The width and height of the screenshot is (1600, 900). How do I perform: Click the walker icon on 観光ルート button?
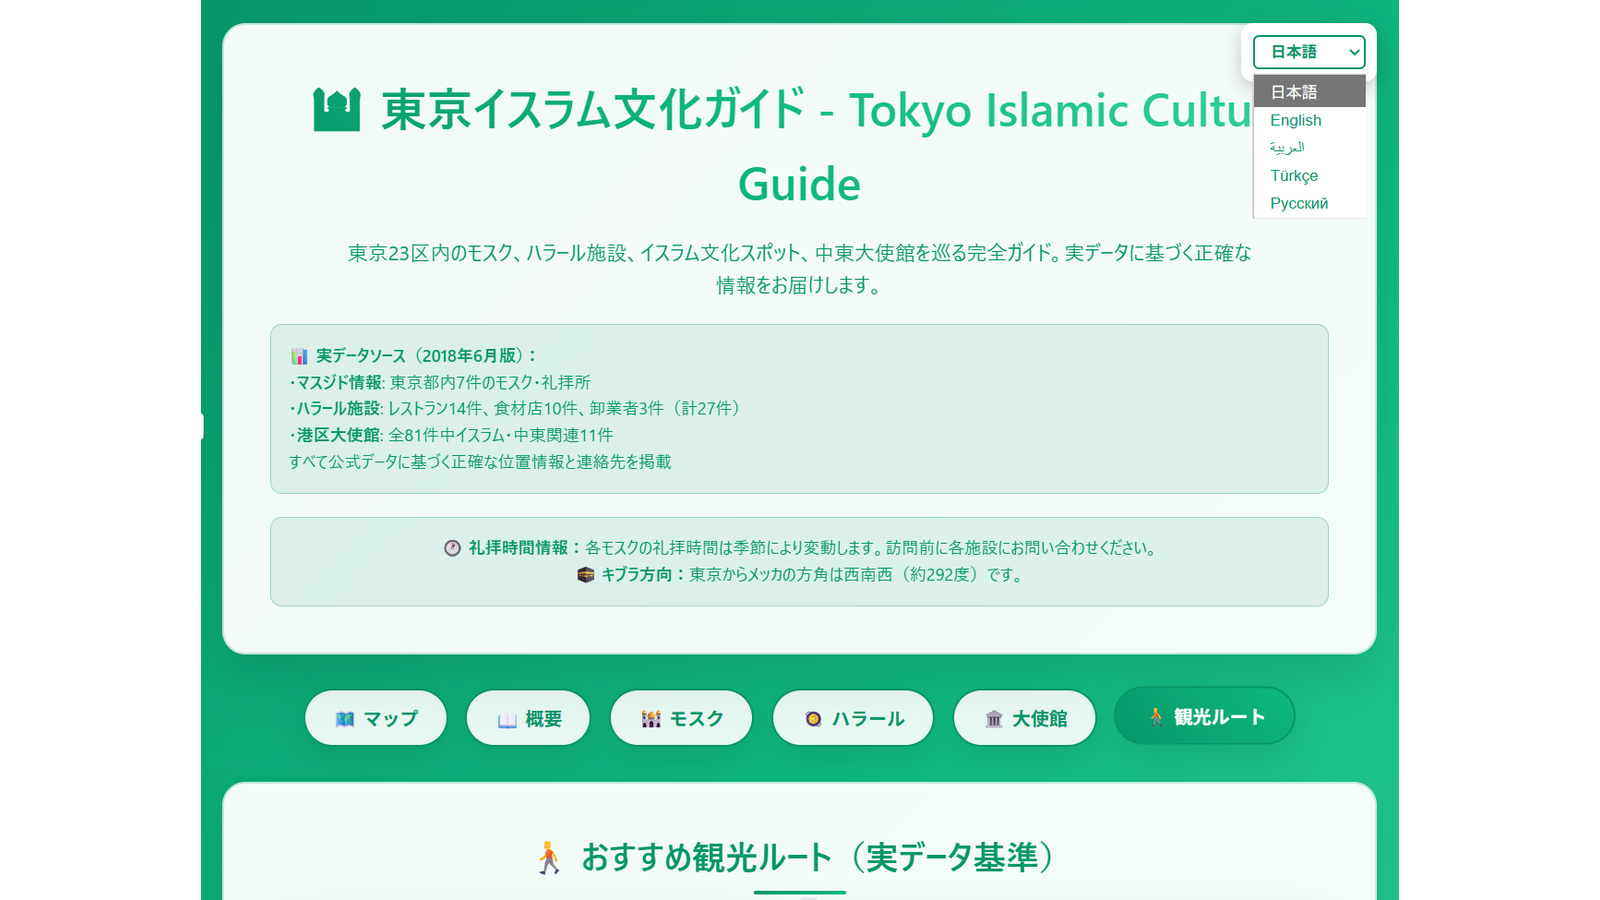tap(1156, 716)
